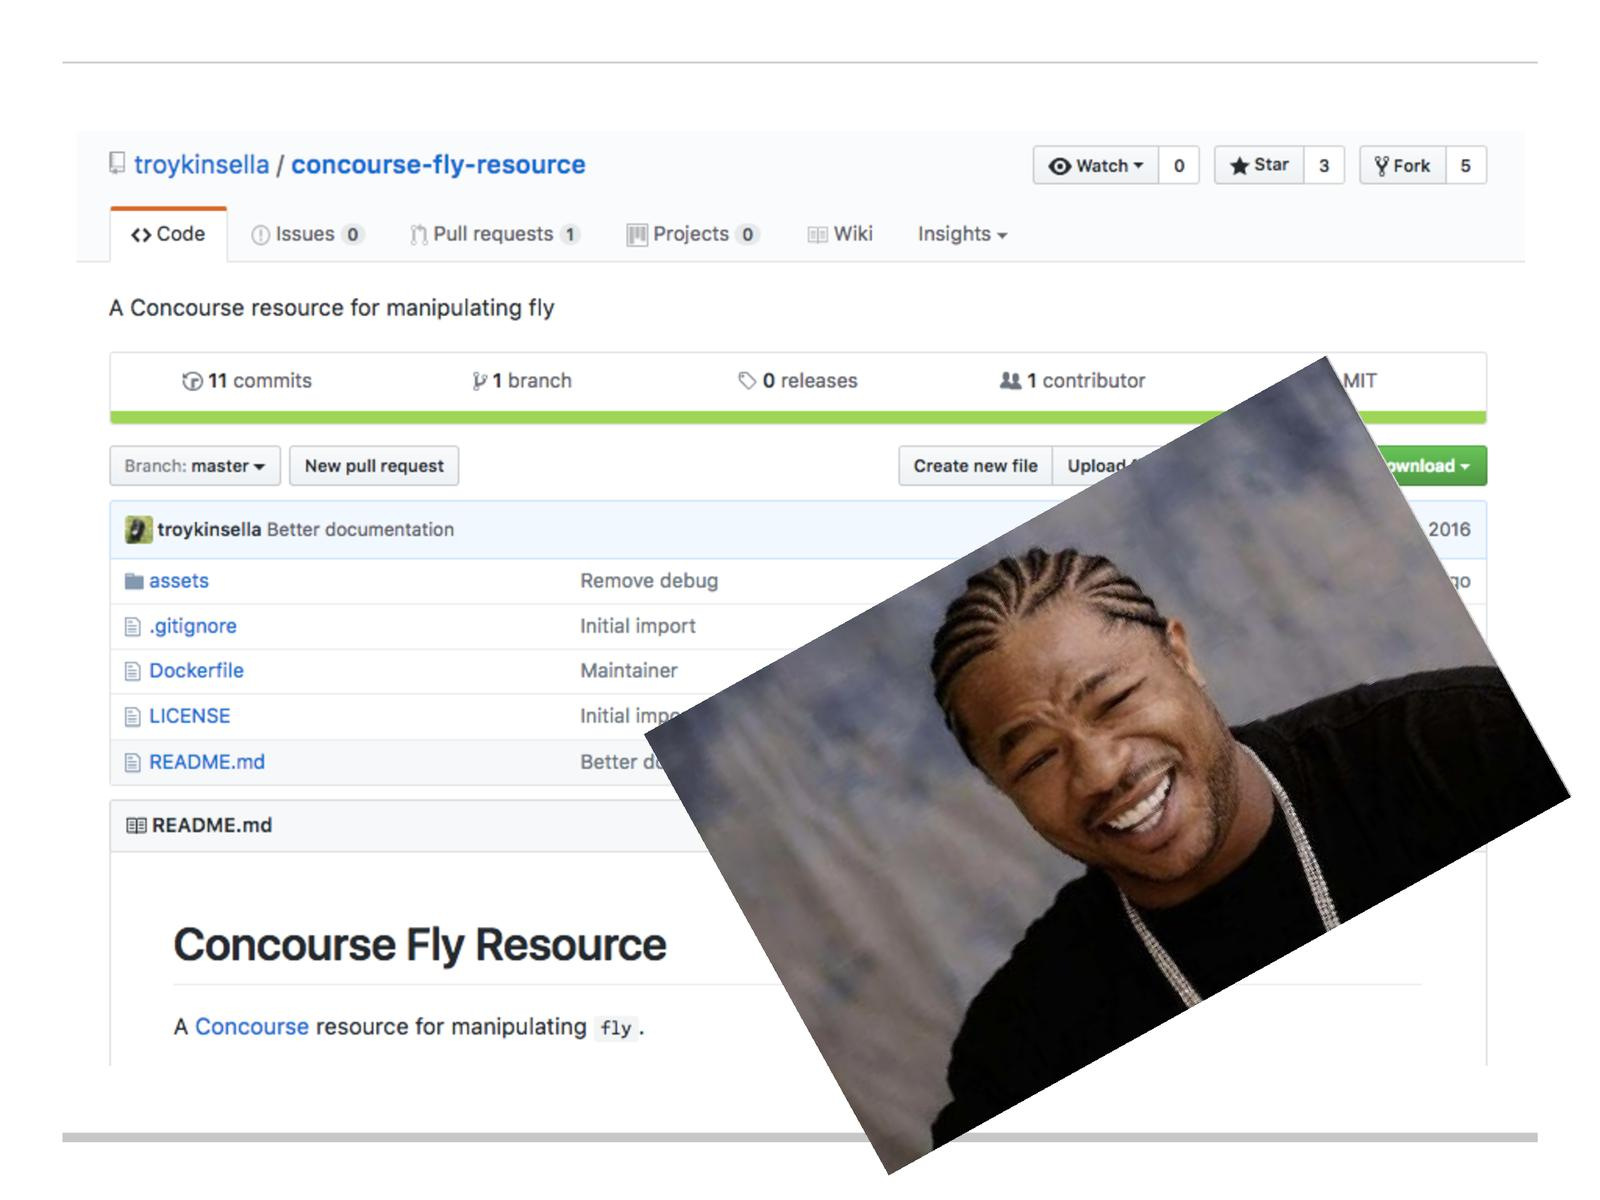Open the Wiki tab
The image size is (1600, 1200).
click(840, 234)
